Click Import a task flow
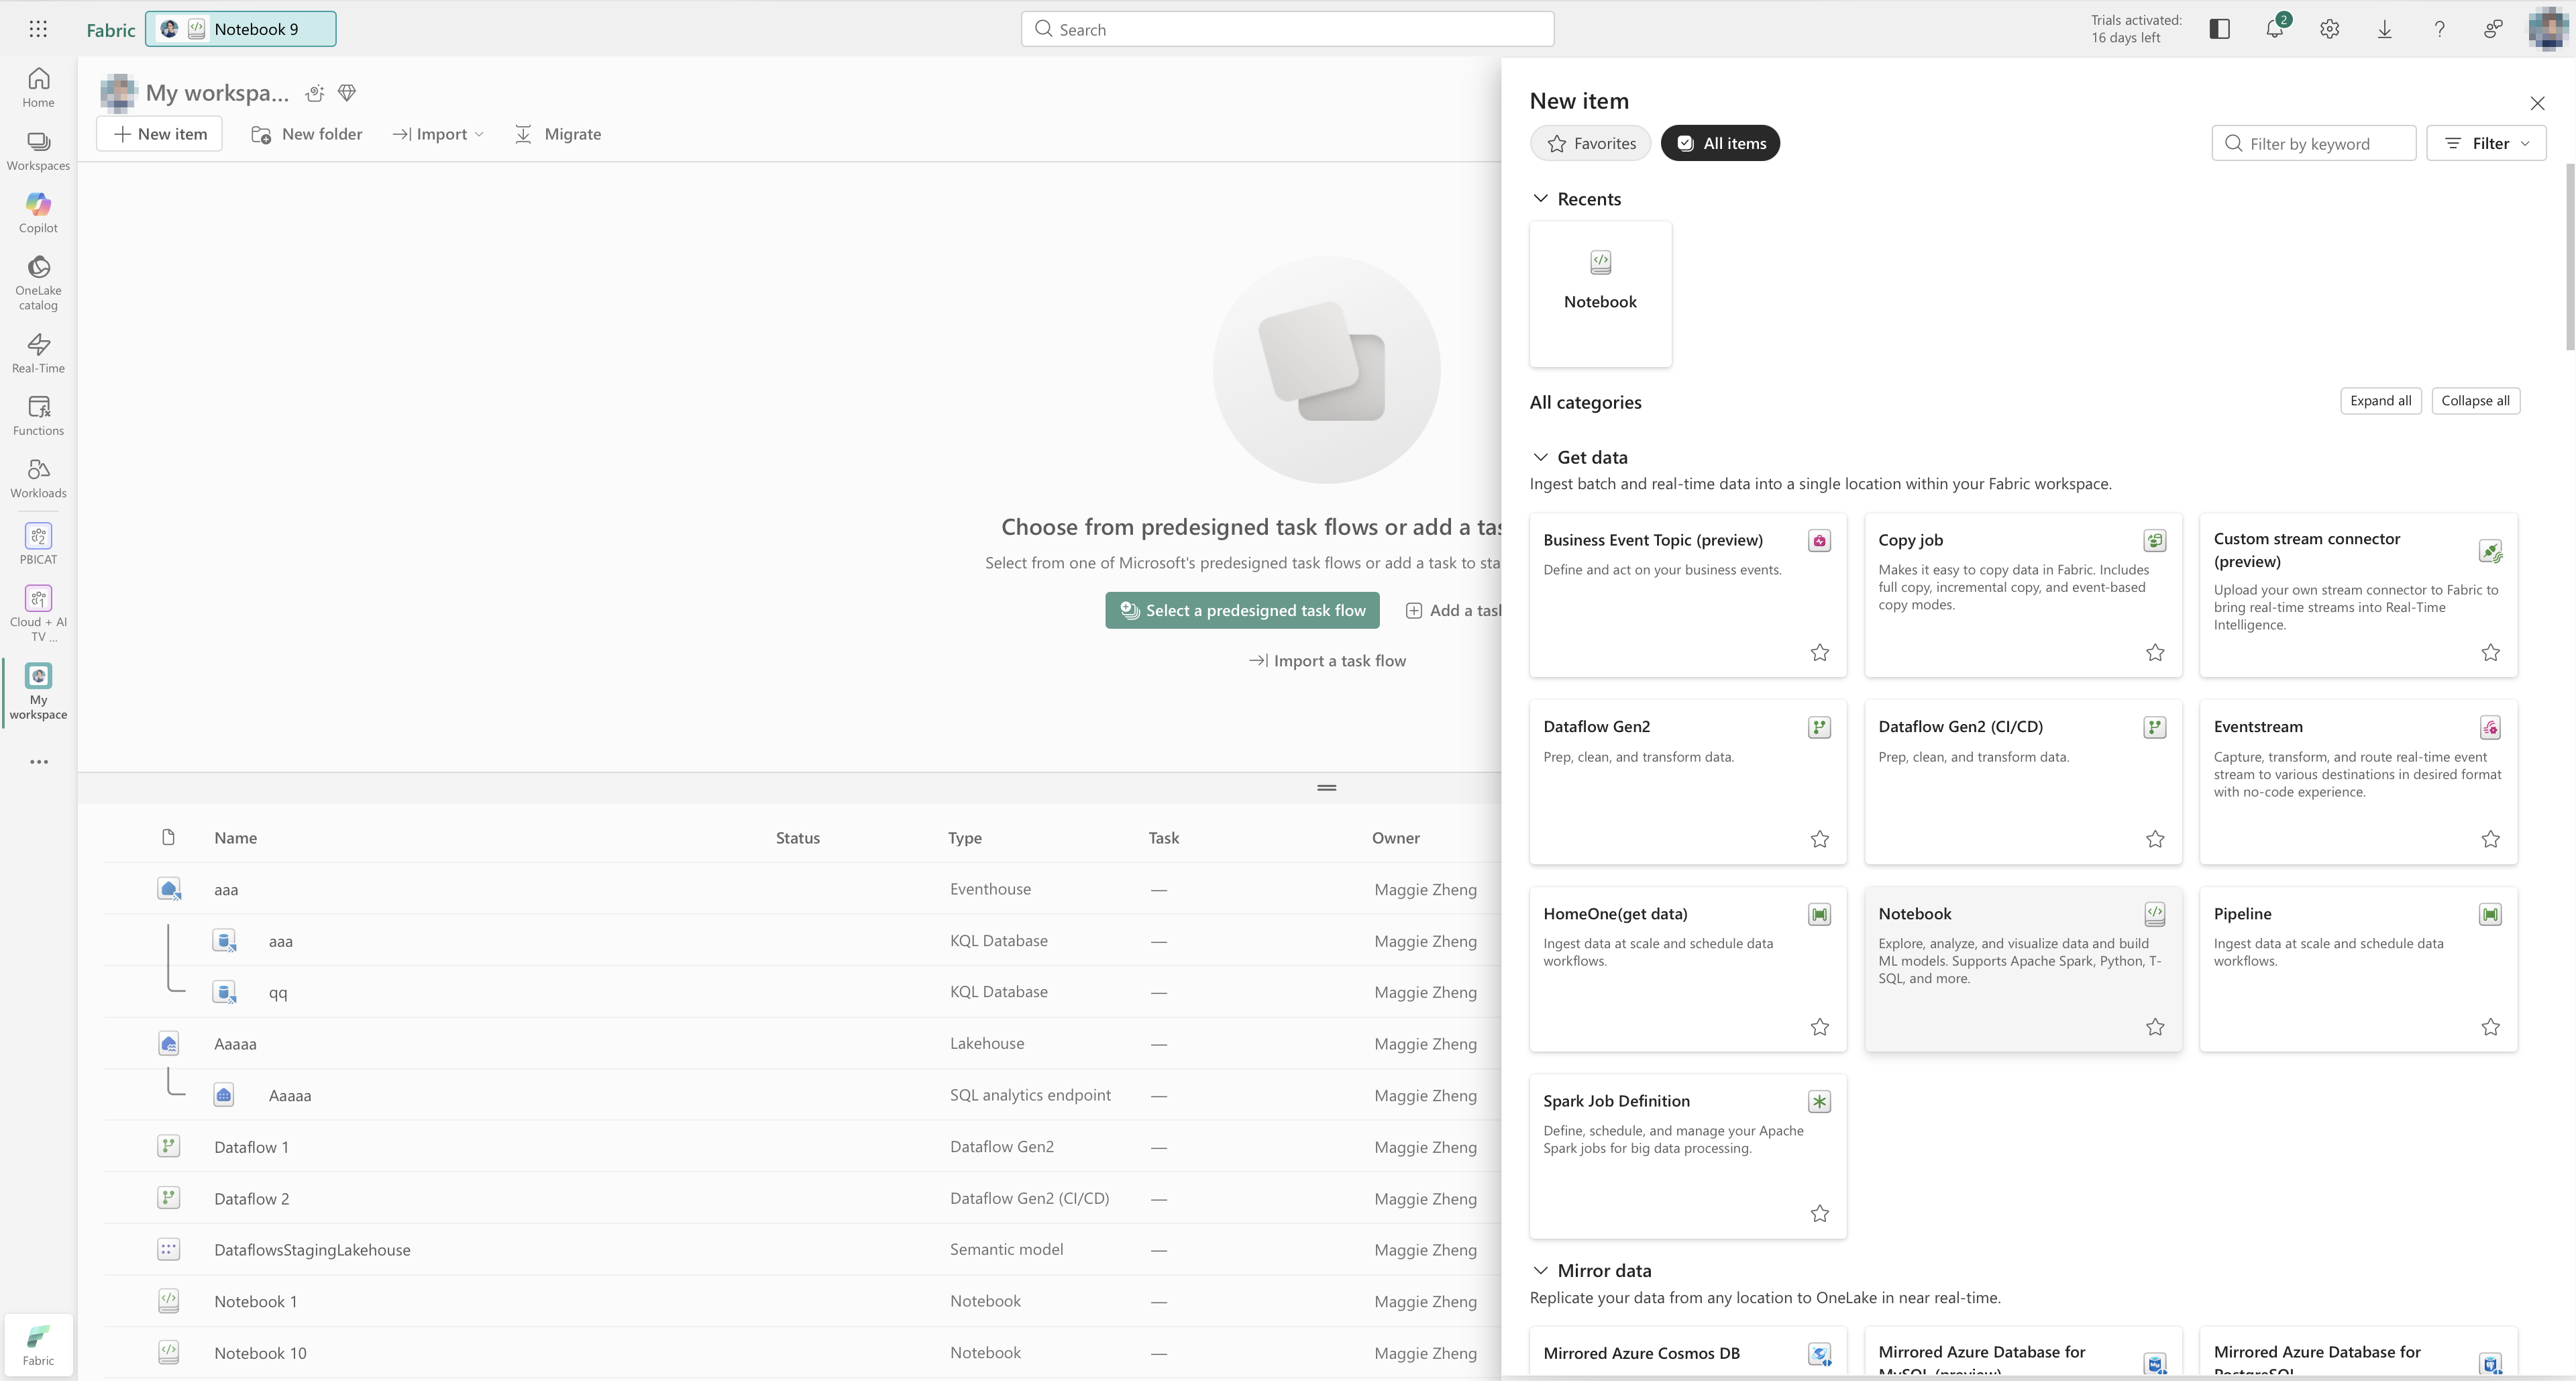Viewport: 2576px width, 1381px height. [1327, 661]
